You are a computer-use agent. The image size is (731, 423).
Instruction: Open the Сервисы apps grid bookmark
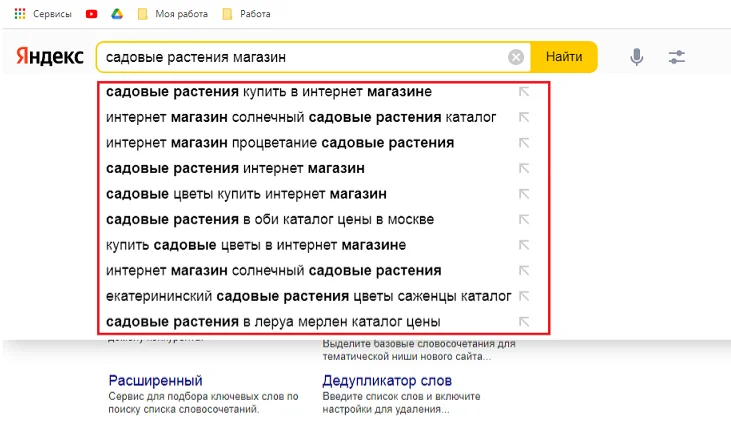coord(43,14)
